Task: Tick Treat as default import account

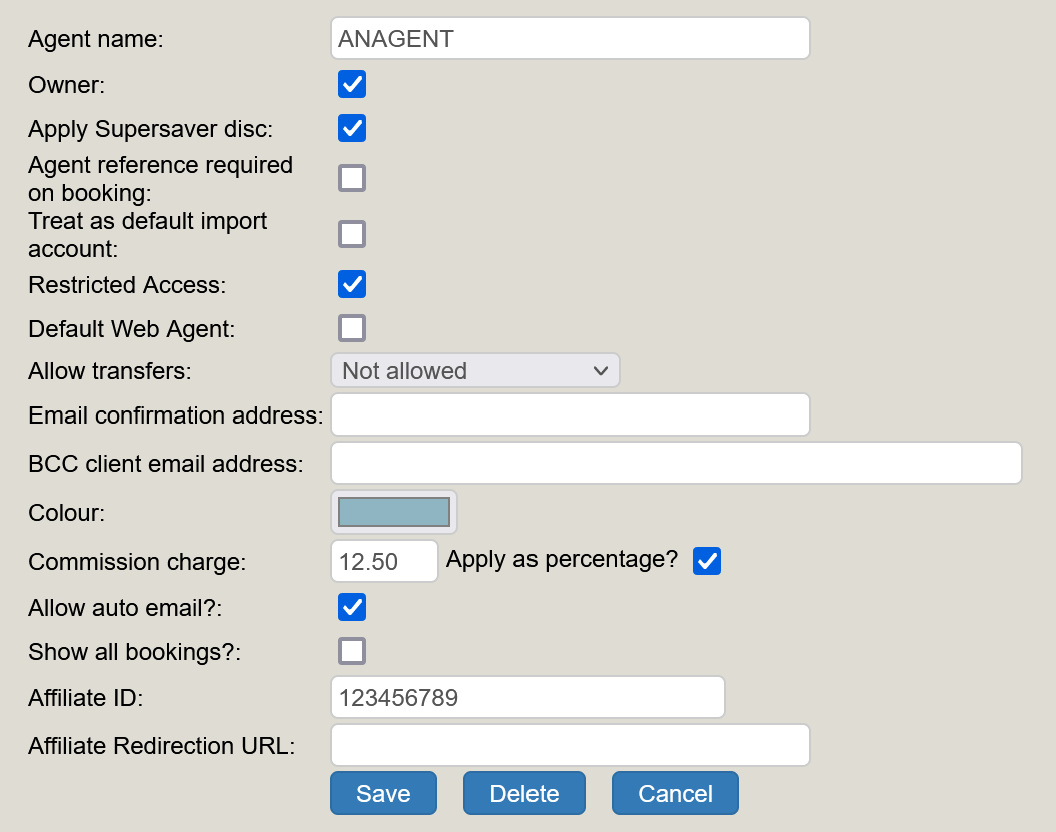Action: coord(352,234)
